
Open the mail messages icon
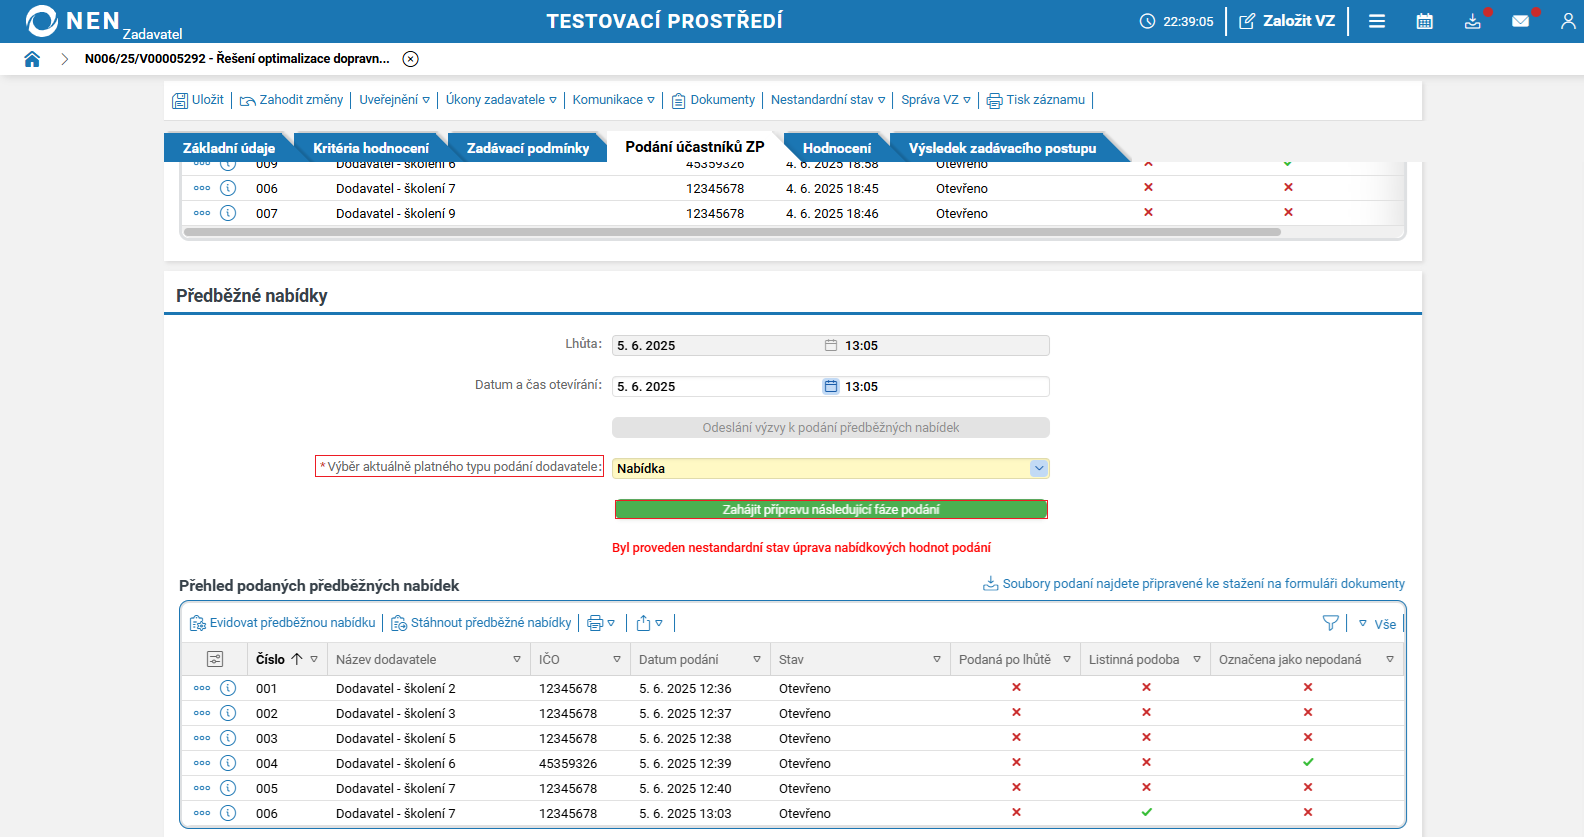(1520, 21)
